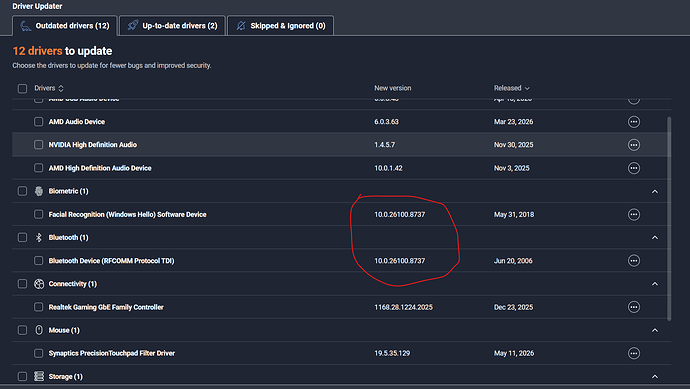The width and height of the screenshot is (690, 389).
Task: Click version 19.5.35.129 cell
Action: coord(392,353)
